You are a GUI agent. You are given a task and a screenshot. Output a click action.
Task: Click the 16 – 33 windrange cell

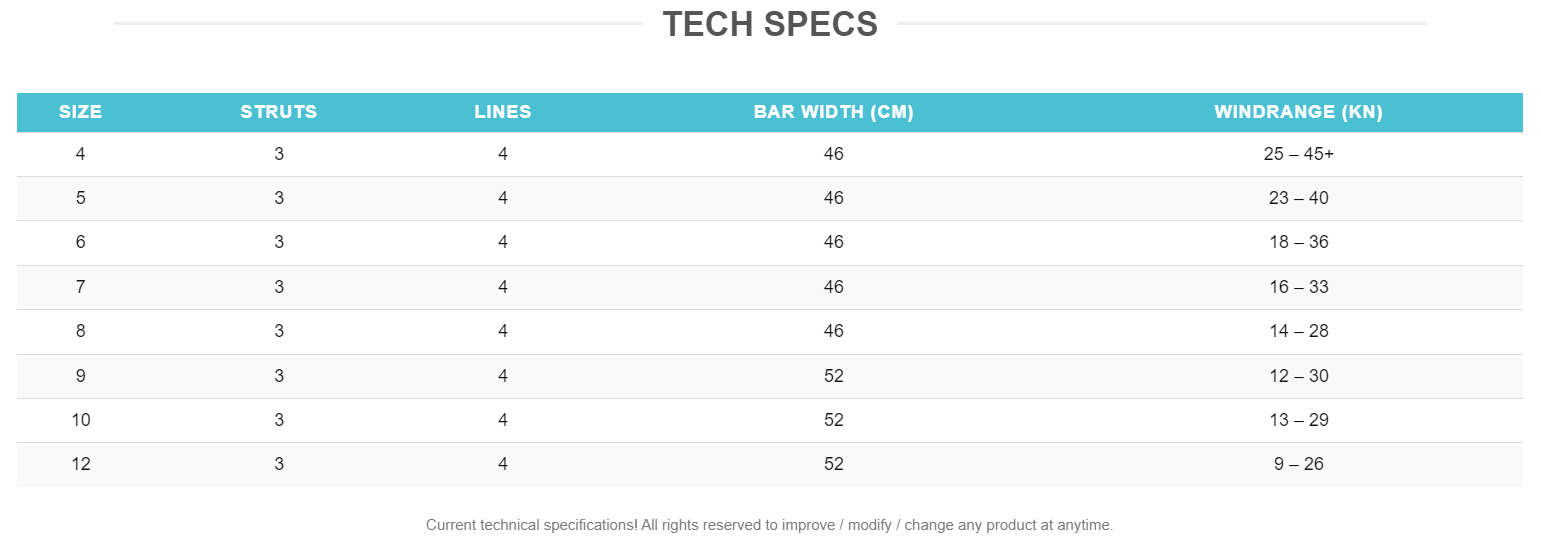click(x=1298, y=287)
